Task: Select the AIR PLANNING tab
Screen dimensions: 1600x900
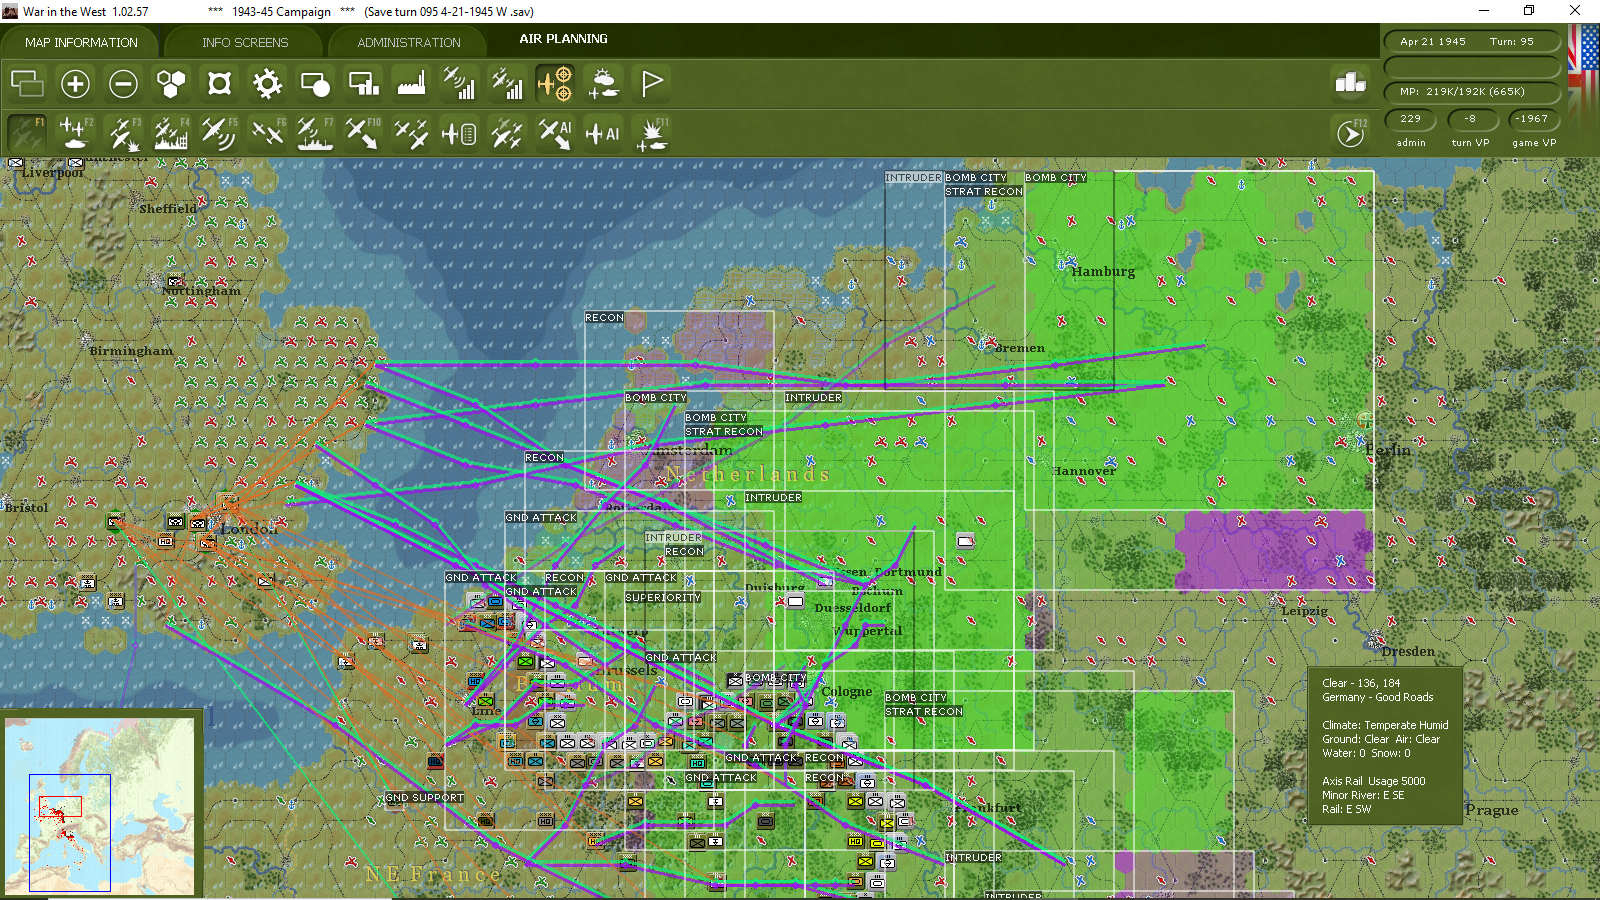Action: click(x=563, y=39)
